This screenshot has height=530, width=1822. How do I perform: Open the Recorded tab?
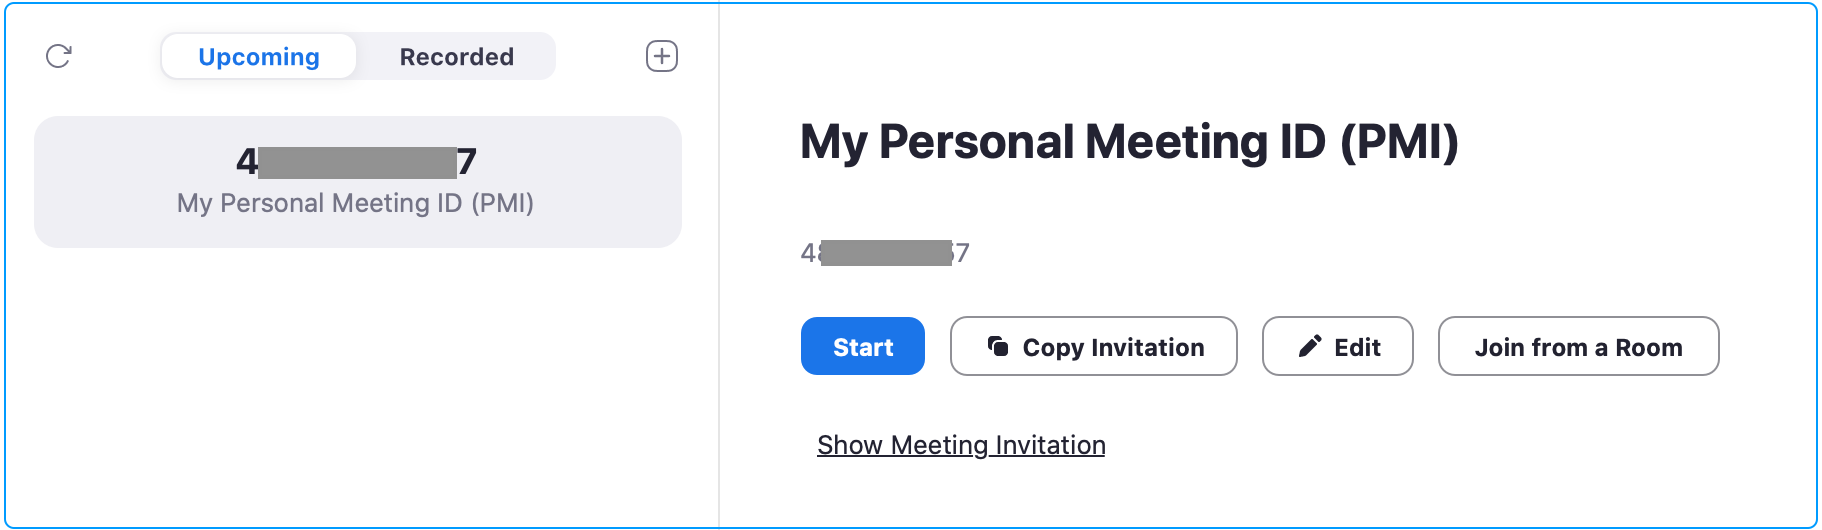point(457,57)
